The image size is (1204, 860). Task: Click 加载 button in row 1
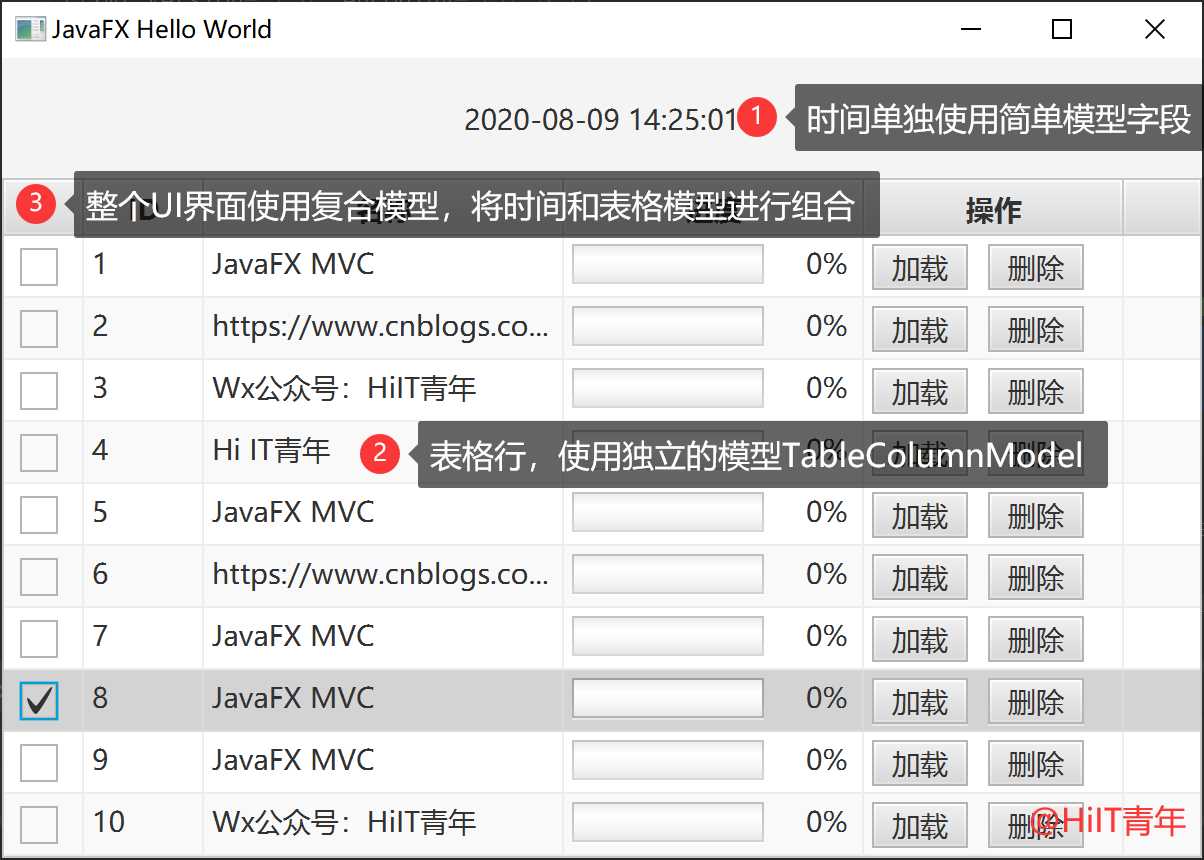click(919, 268)
